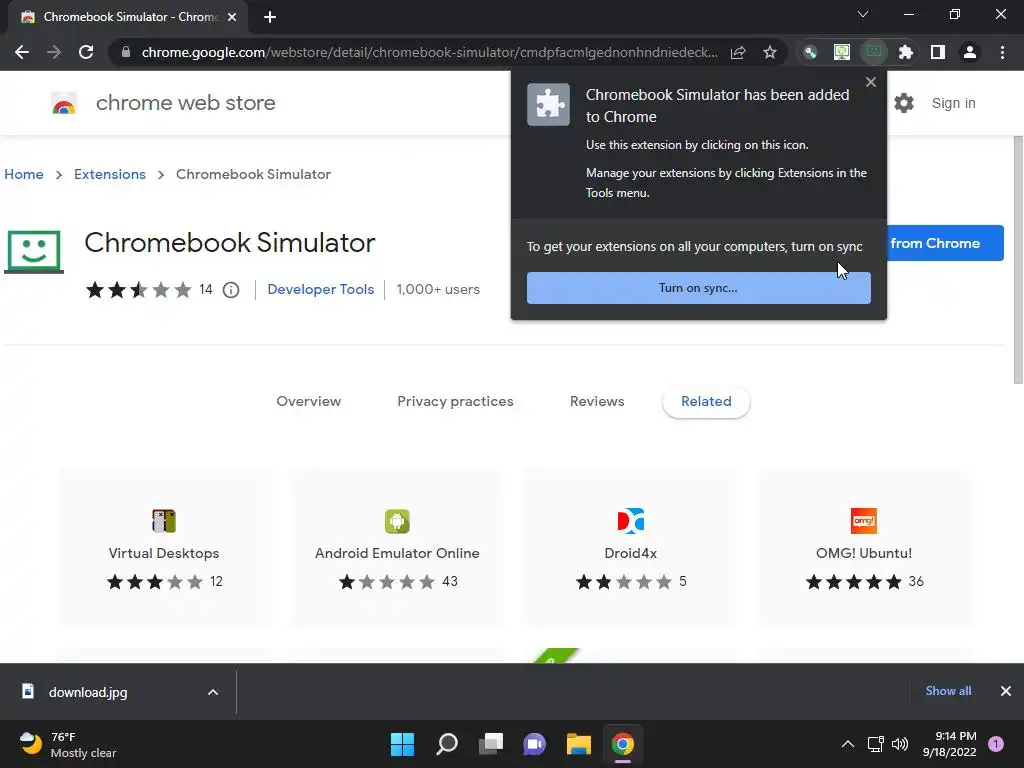Click Turn on sync button

[x=699, y=288]
